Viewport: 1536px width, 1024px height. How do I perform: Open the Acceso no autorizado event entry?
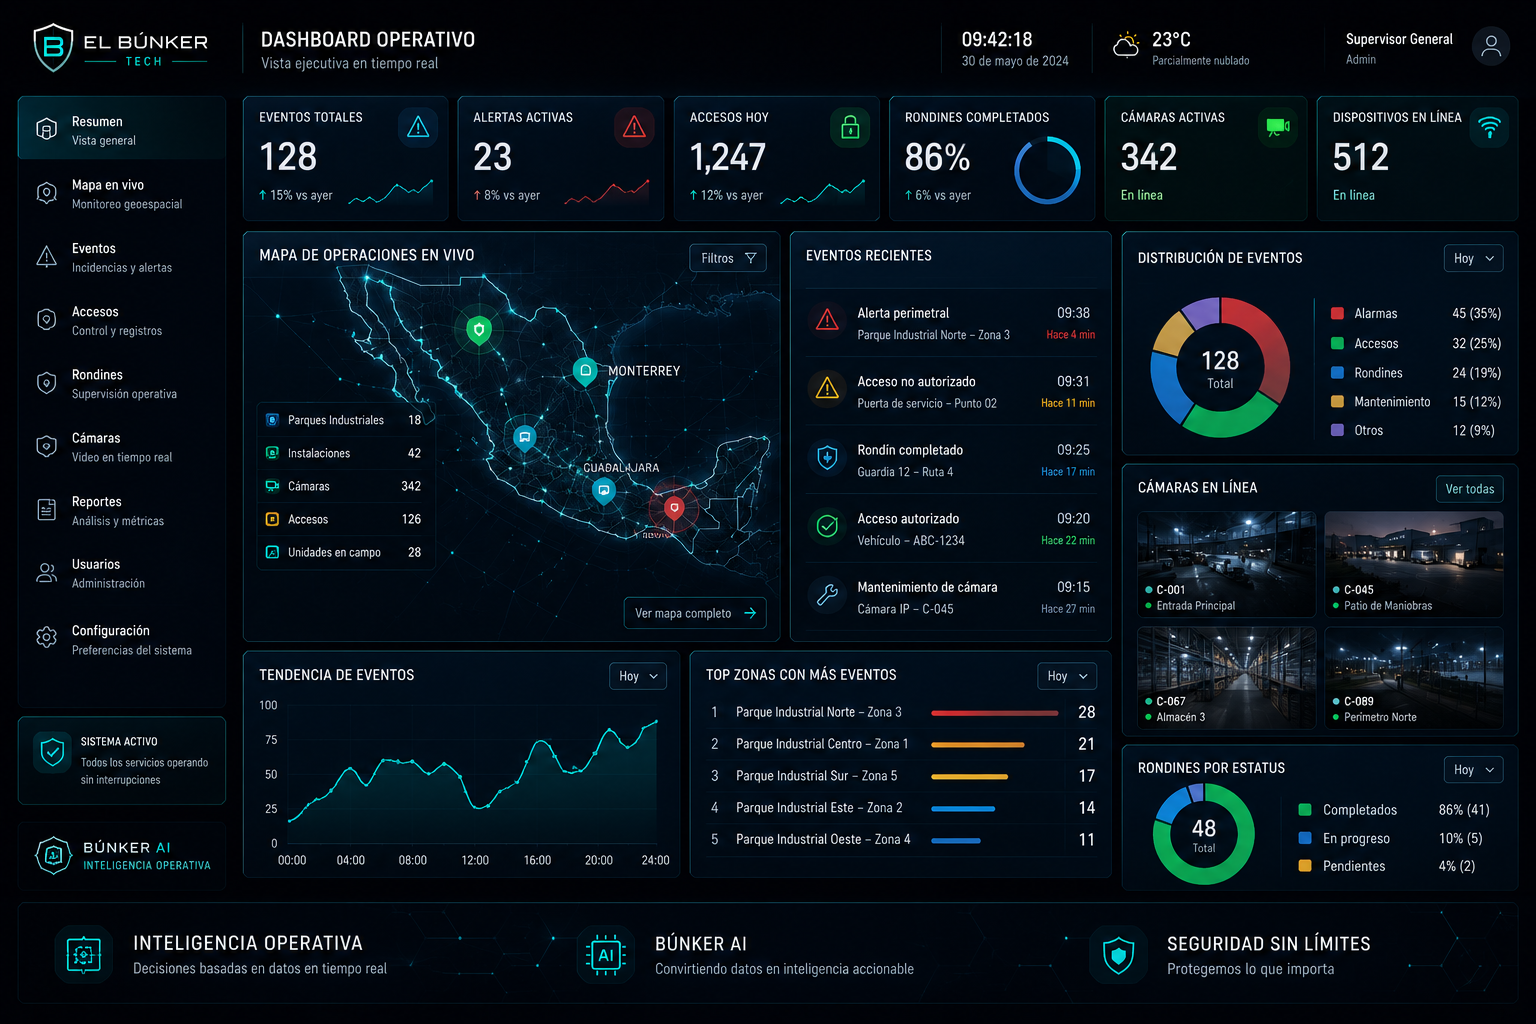[951, 392]
